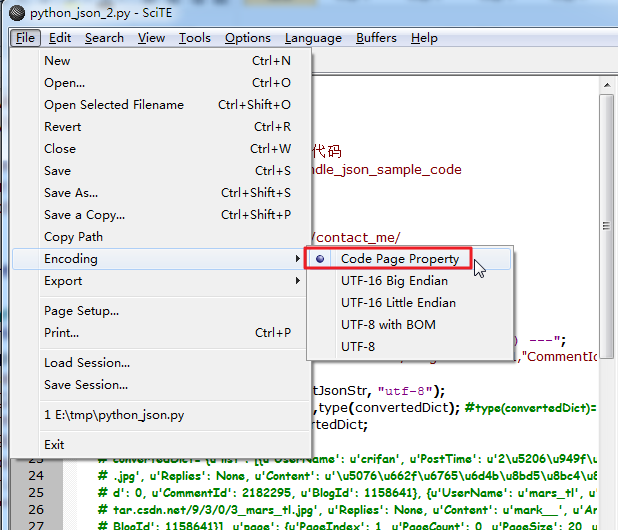Choose Close in the File menu

point(160,149)
